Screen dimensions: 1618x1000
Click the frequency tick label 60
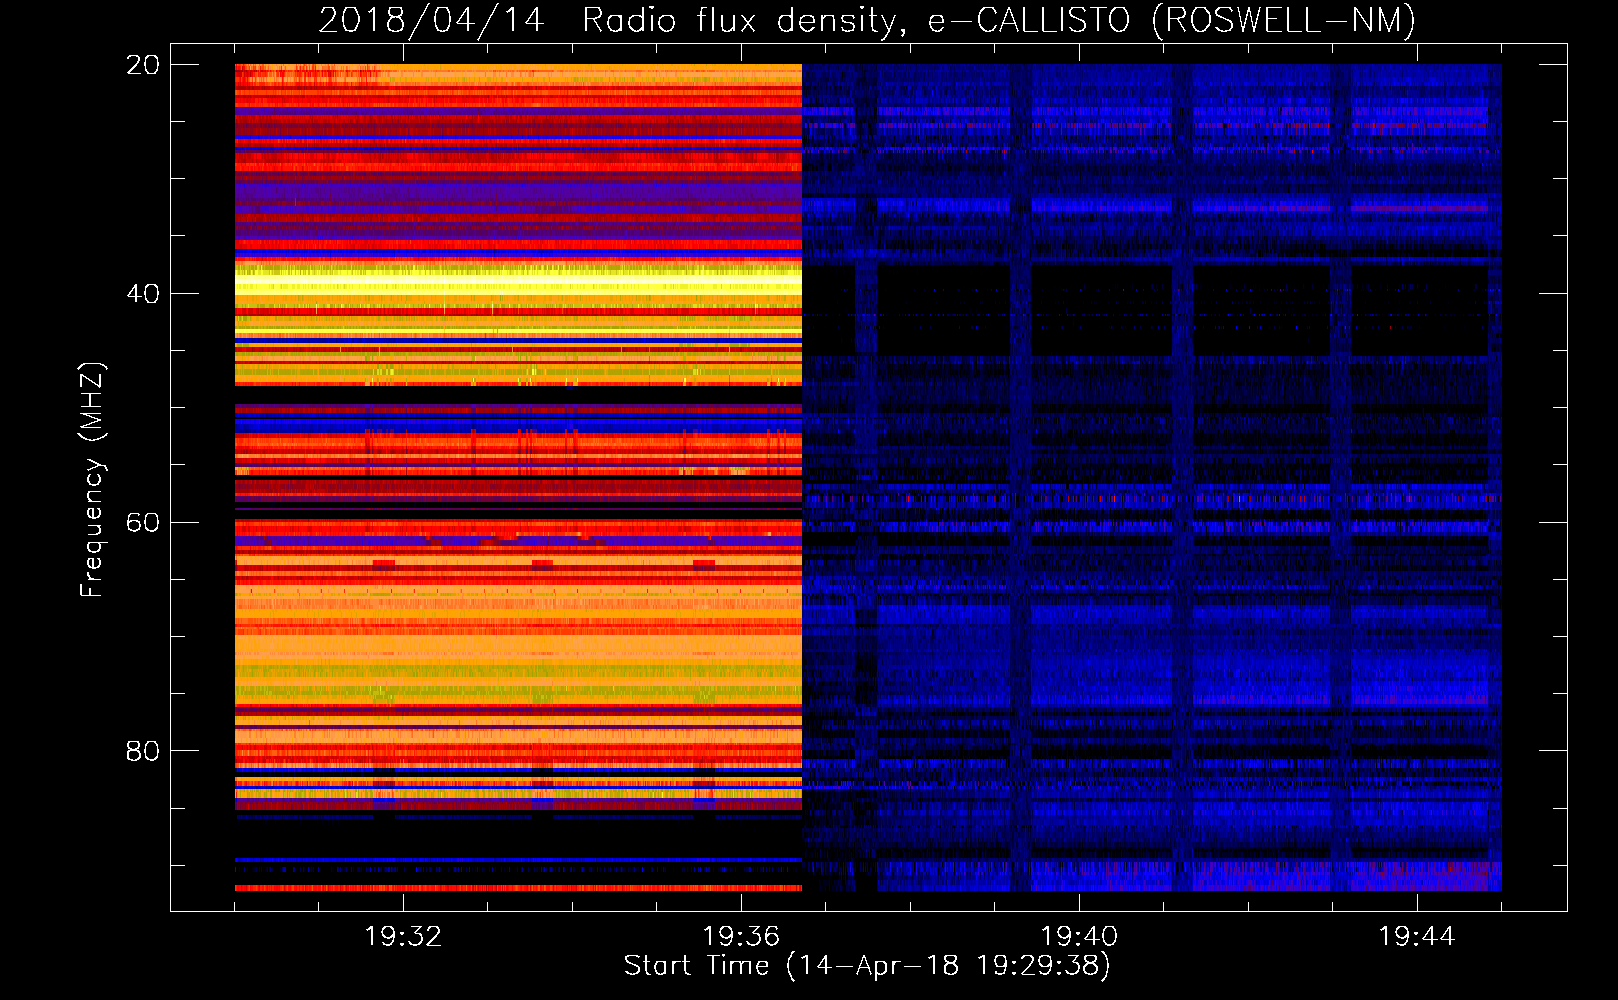point(143,523)
